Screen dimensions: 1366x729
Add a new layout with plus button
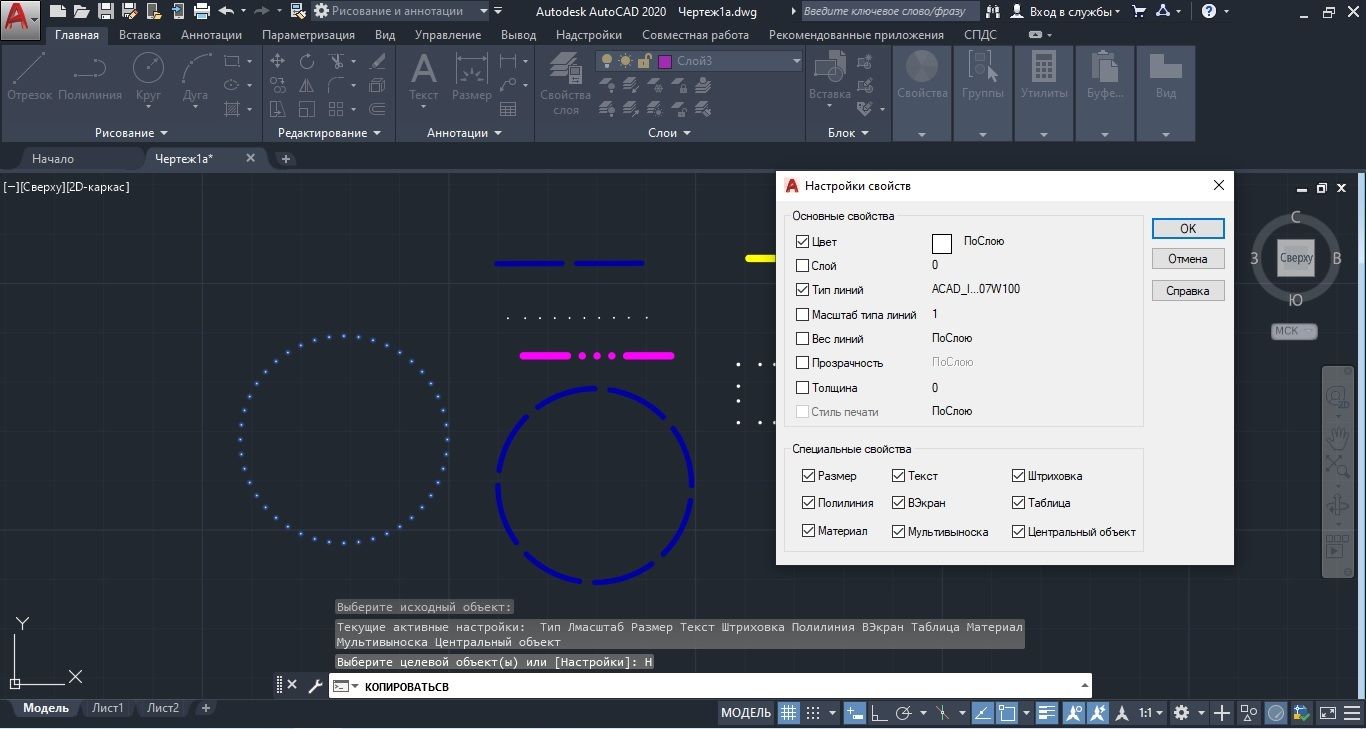(x=206, y=708)
